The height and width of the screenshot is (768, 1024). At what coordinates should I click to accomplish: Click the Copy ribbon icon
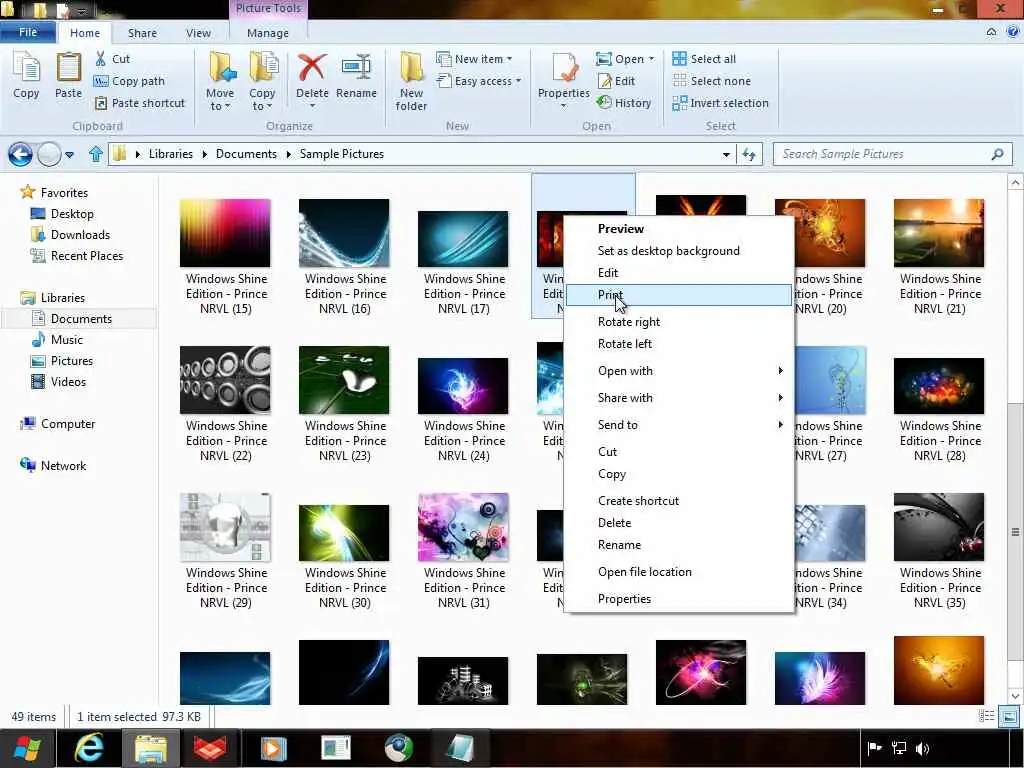tap(26, 69)
